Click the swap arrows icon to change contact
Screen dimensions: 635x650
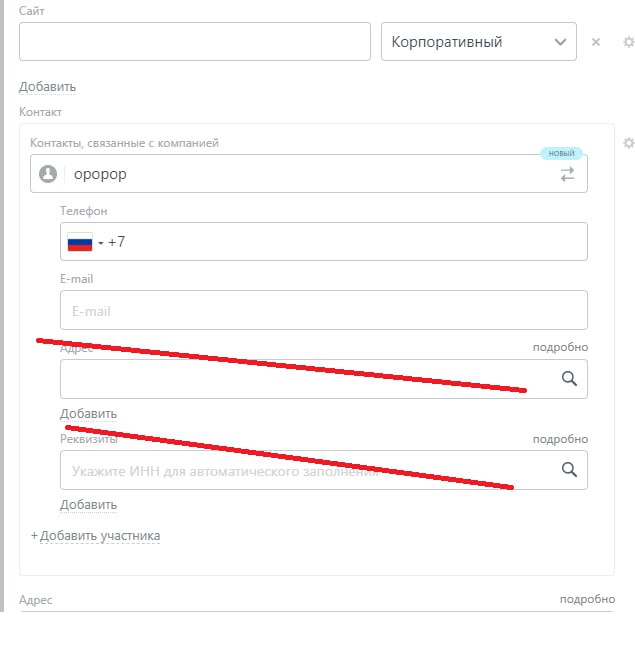tap(567, 174)
